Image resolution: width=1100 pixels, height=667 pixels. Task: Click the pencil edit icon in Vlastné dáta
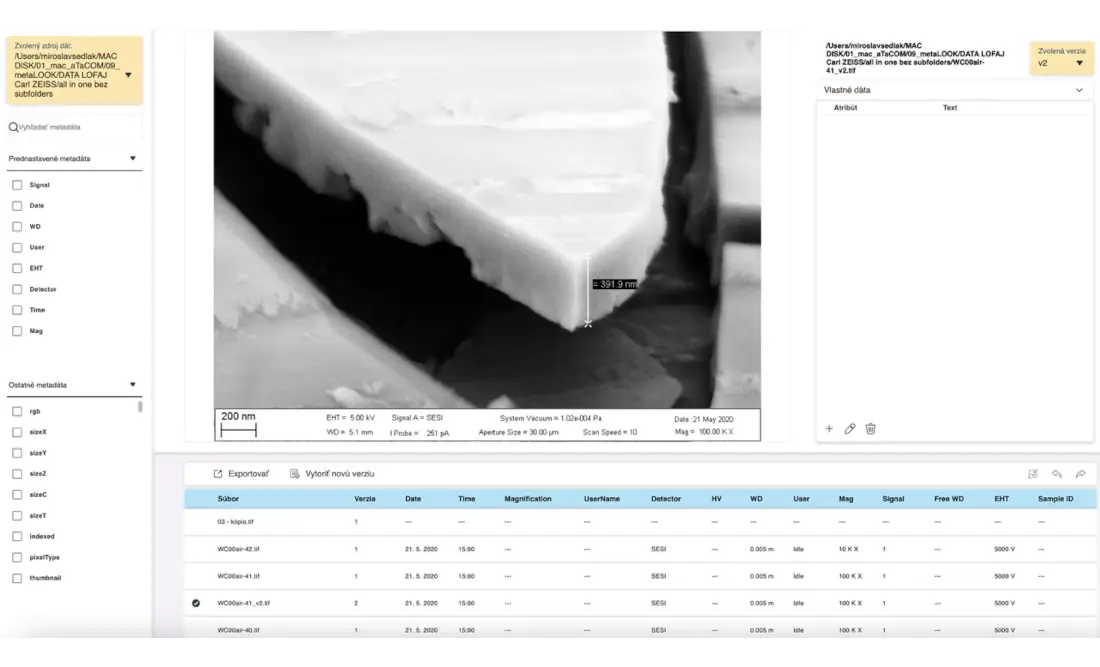pos(850,429)
